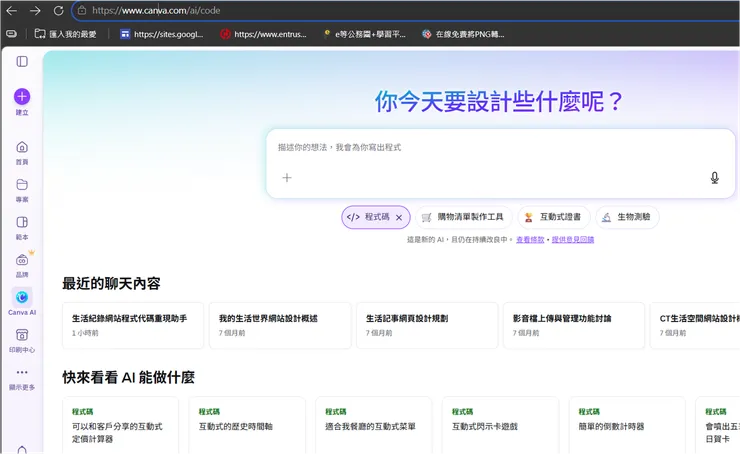Open 印刷中心 print center in sidebar
Screen dimensions: 740x454
click(22, 341)
